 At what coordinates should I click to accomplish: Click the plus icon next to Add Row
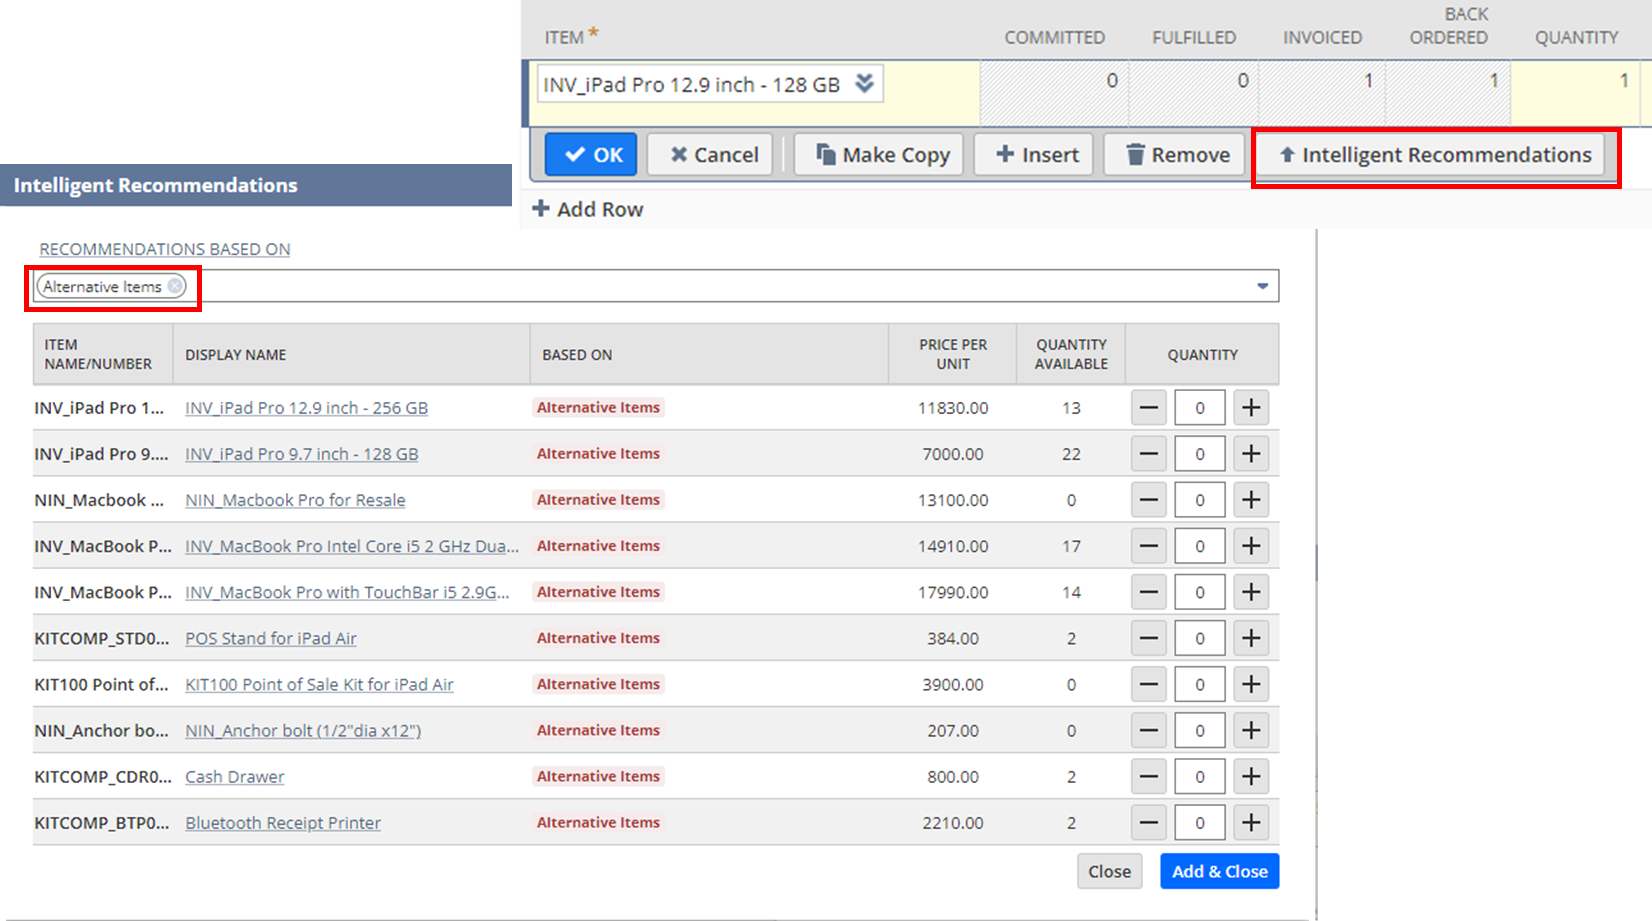pos(542,208)
